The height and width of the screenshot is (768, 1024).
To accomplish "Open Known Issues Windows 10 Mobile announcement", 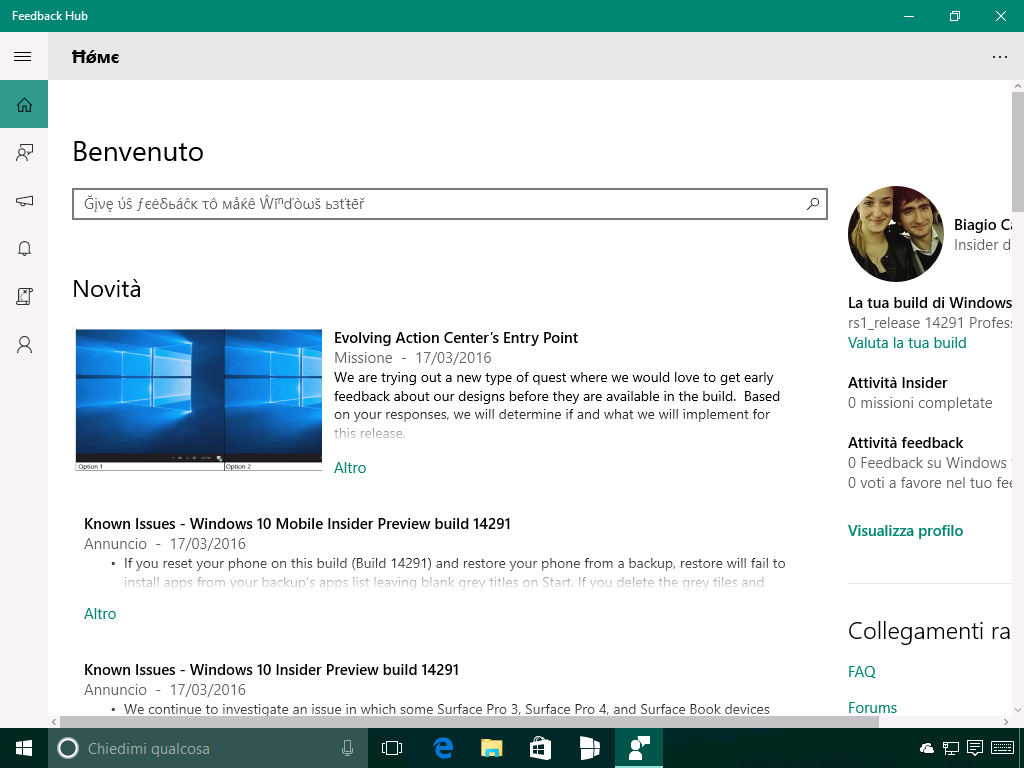I will (x=297, y=524).
